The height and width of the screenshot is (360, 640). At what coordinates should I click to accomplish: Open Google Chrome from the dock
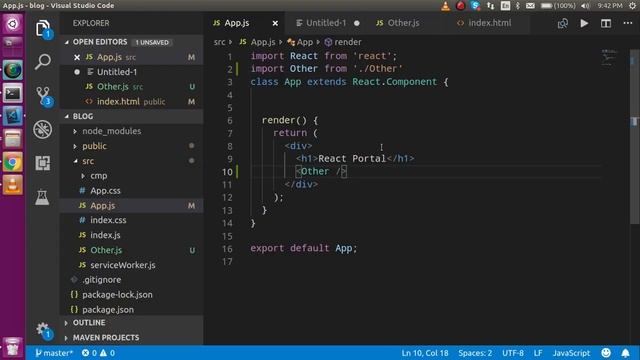pos(13,162)
